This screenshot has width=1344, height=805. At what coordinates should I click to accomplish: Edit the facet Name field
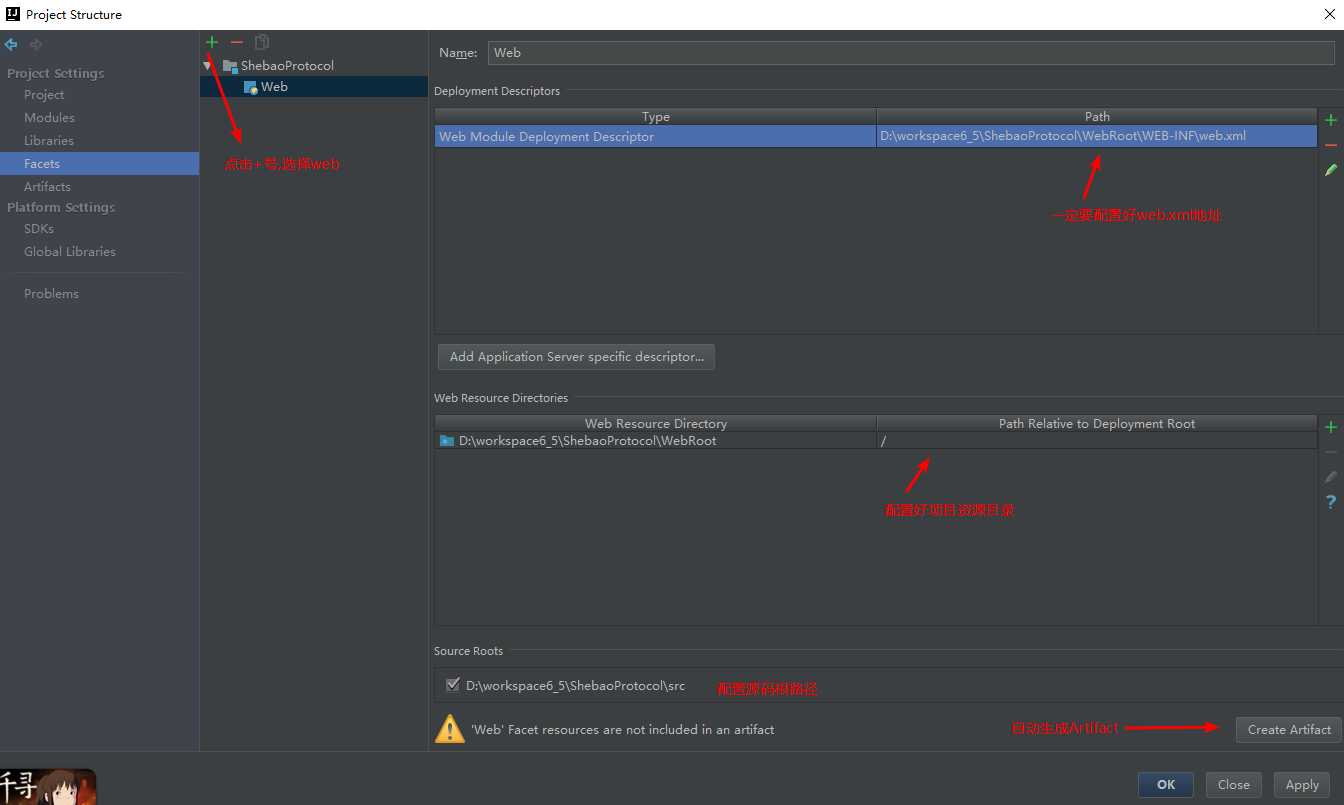tap(910, 53)
